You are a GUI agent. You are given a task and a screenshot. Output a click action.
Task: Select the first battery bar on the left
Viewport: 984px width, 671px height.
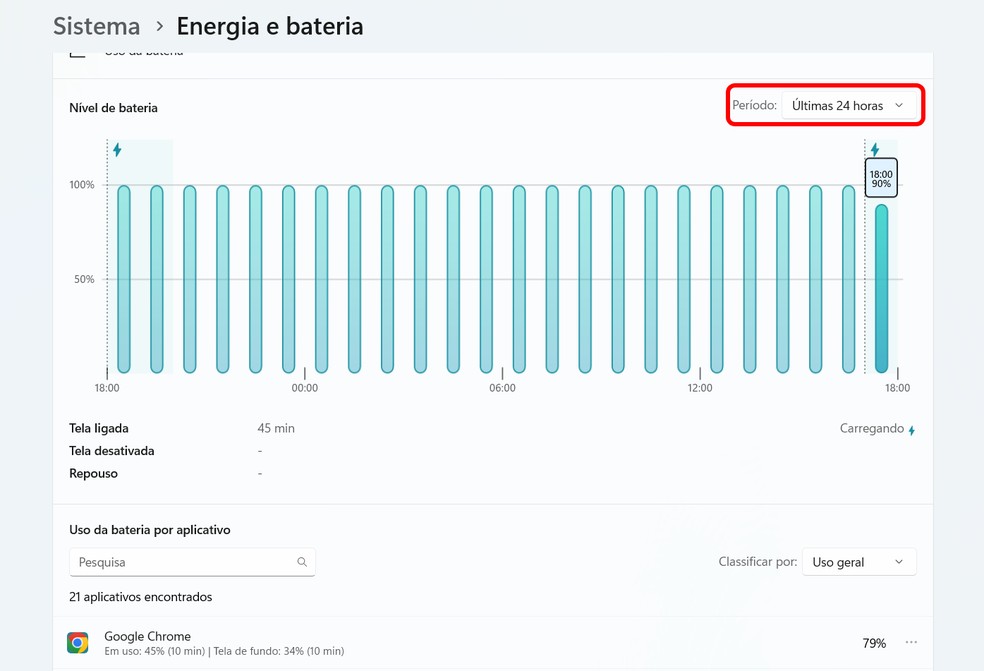124,278
